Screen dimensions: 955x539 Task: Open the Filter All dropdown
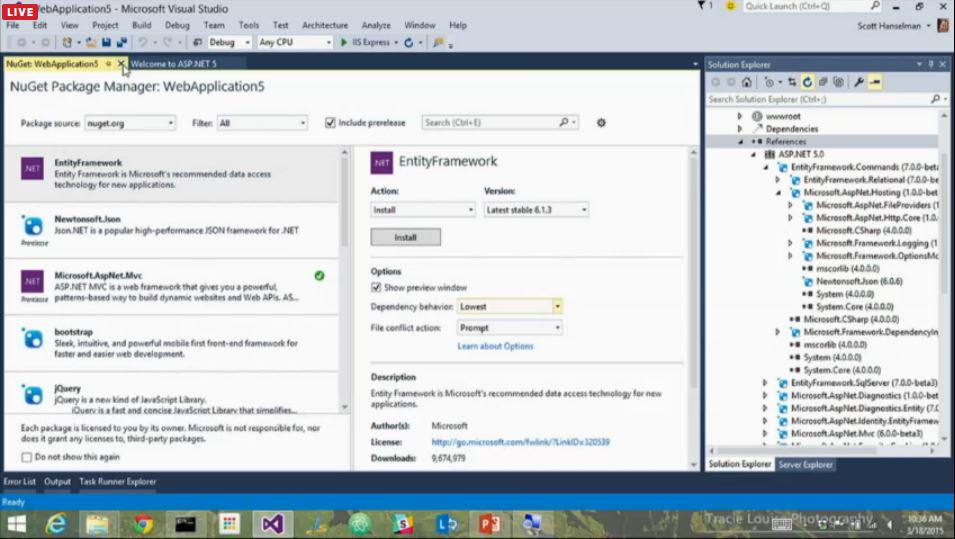[262, 123]
